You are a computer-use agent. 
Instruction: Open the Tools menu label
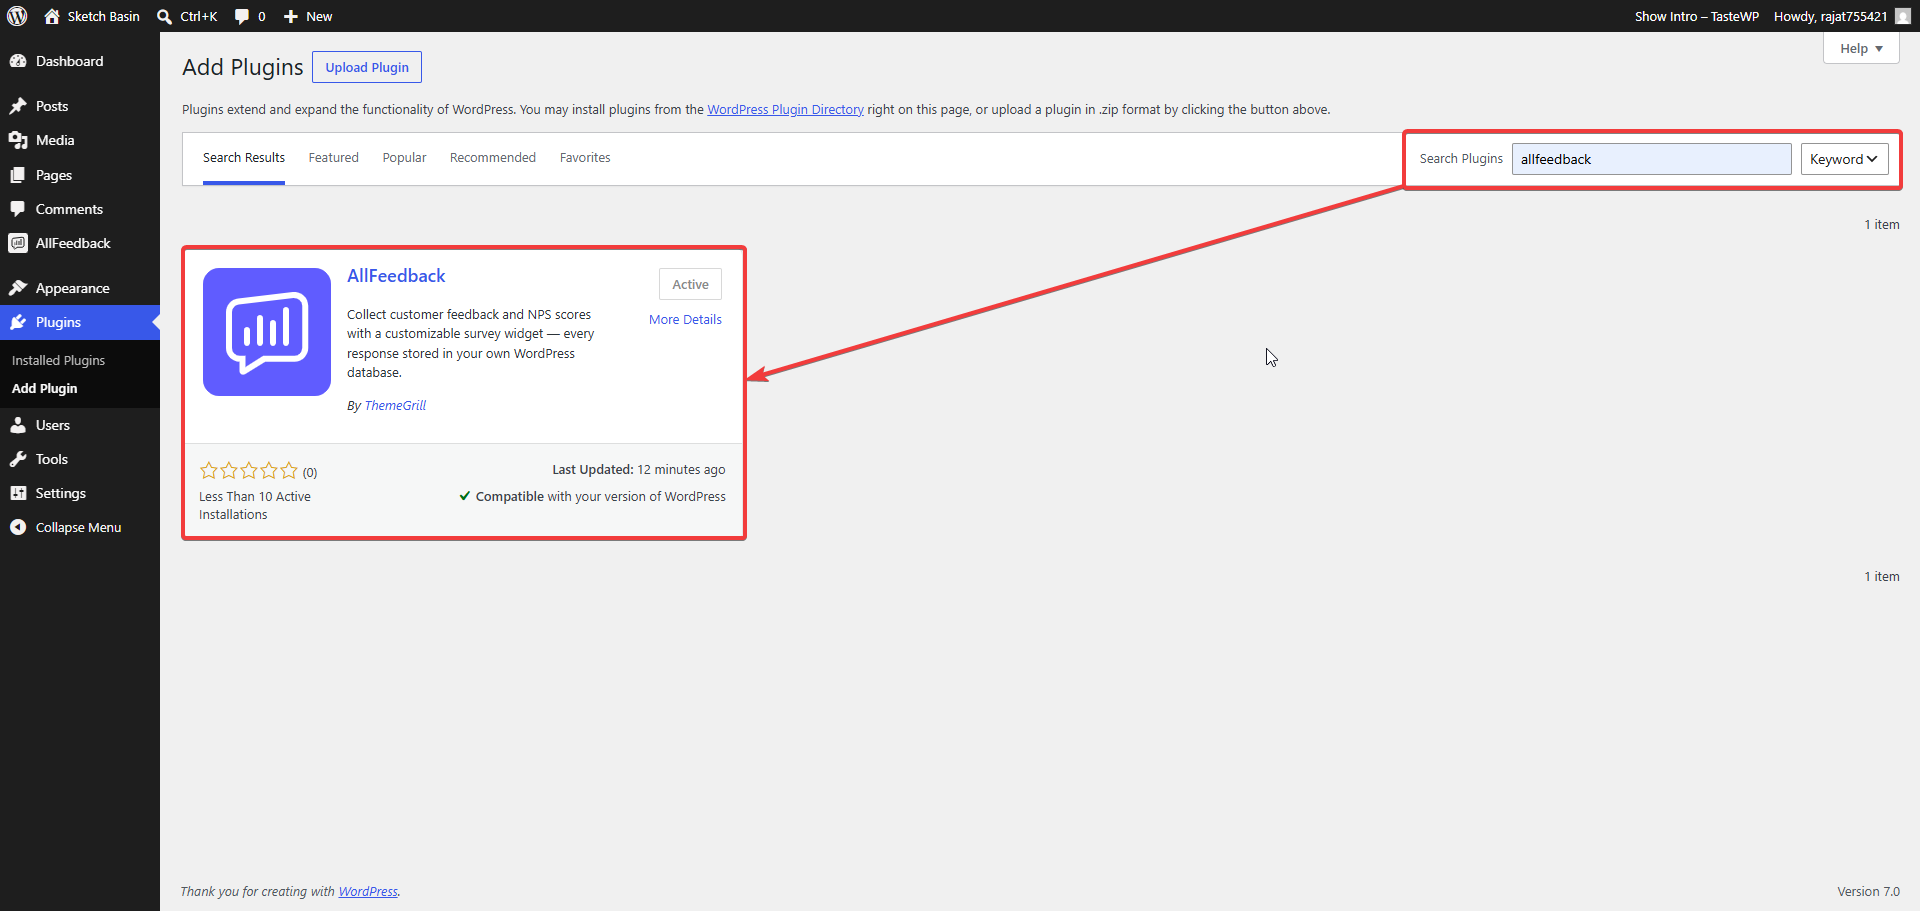click(x=52, y=459)
